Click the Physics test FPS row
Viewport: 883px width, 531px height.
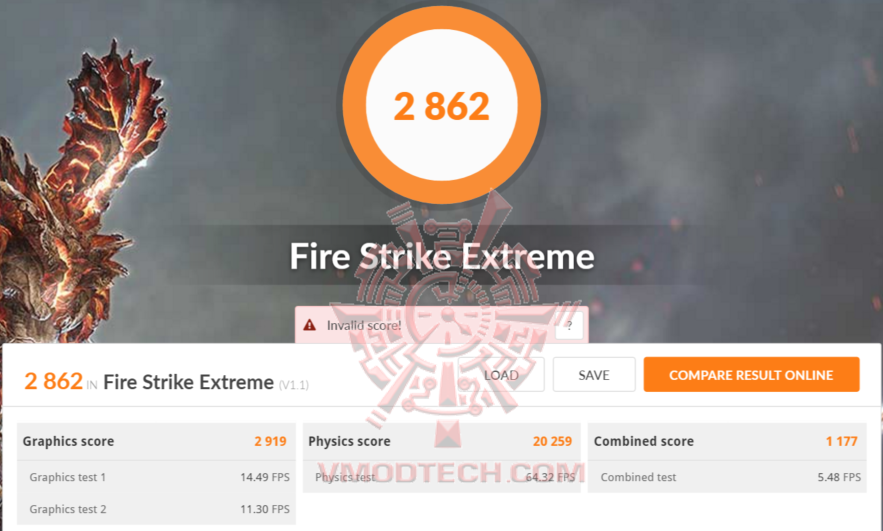(x=442, y=477)
